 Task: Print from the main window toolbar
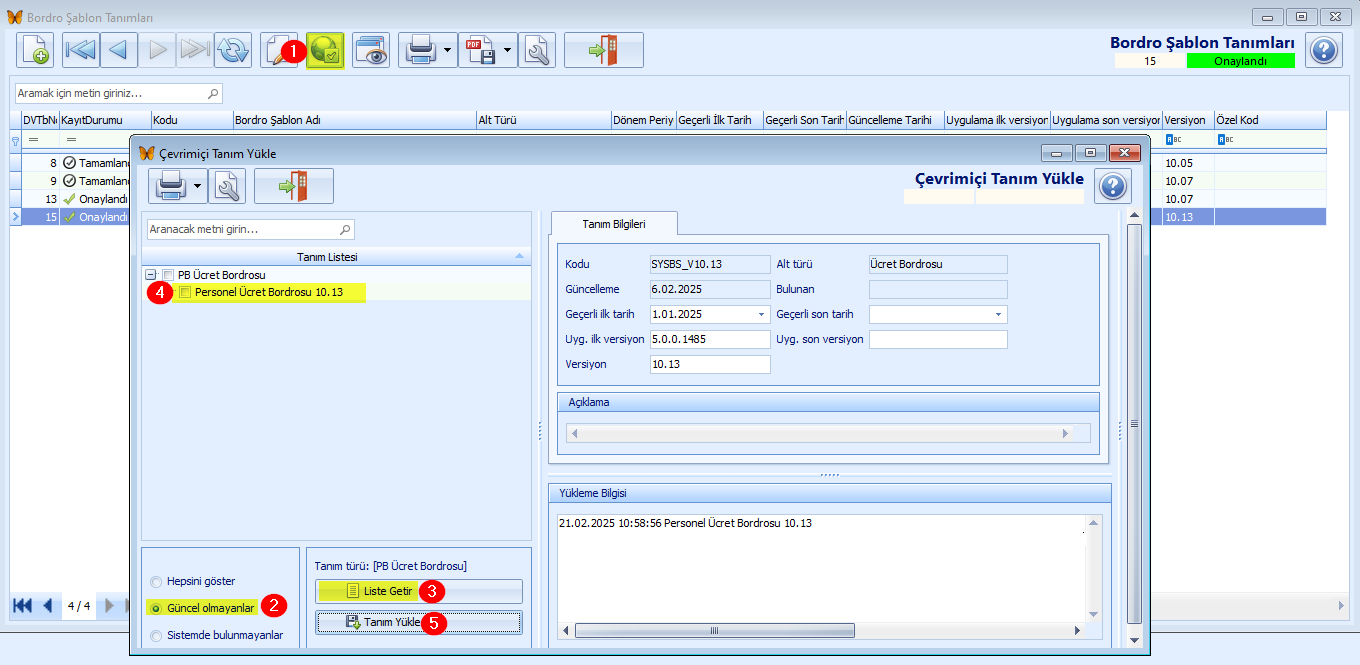click(420, 50)
